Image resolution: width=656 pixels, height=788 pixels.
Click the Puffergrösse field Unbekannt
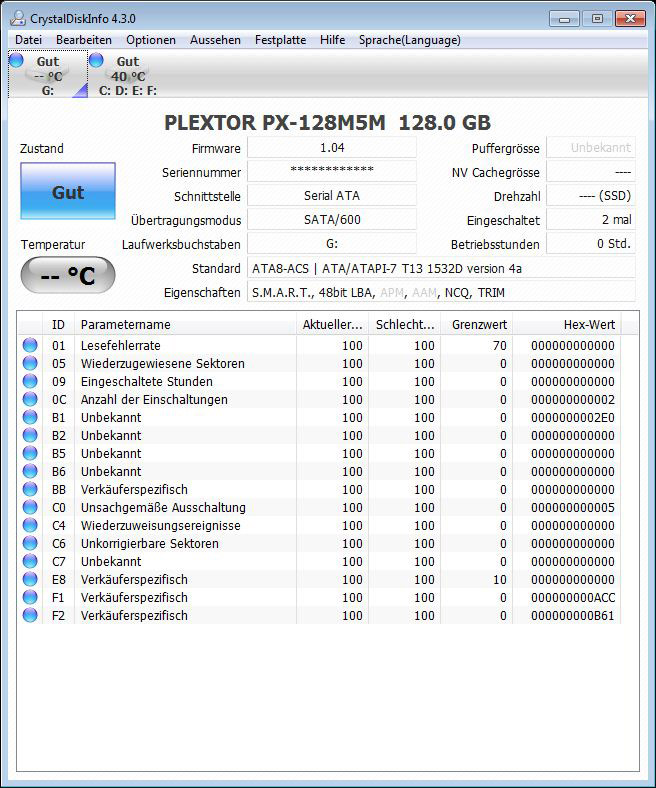pyautogui.click(x=591, y=148)
